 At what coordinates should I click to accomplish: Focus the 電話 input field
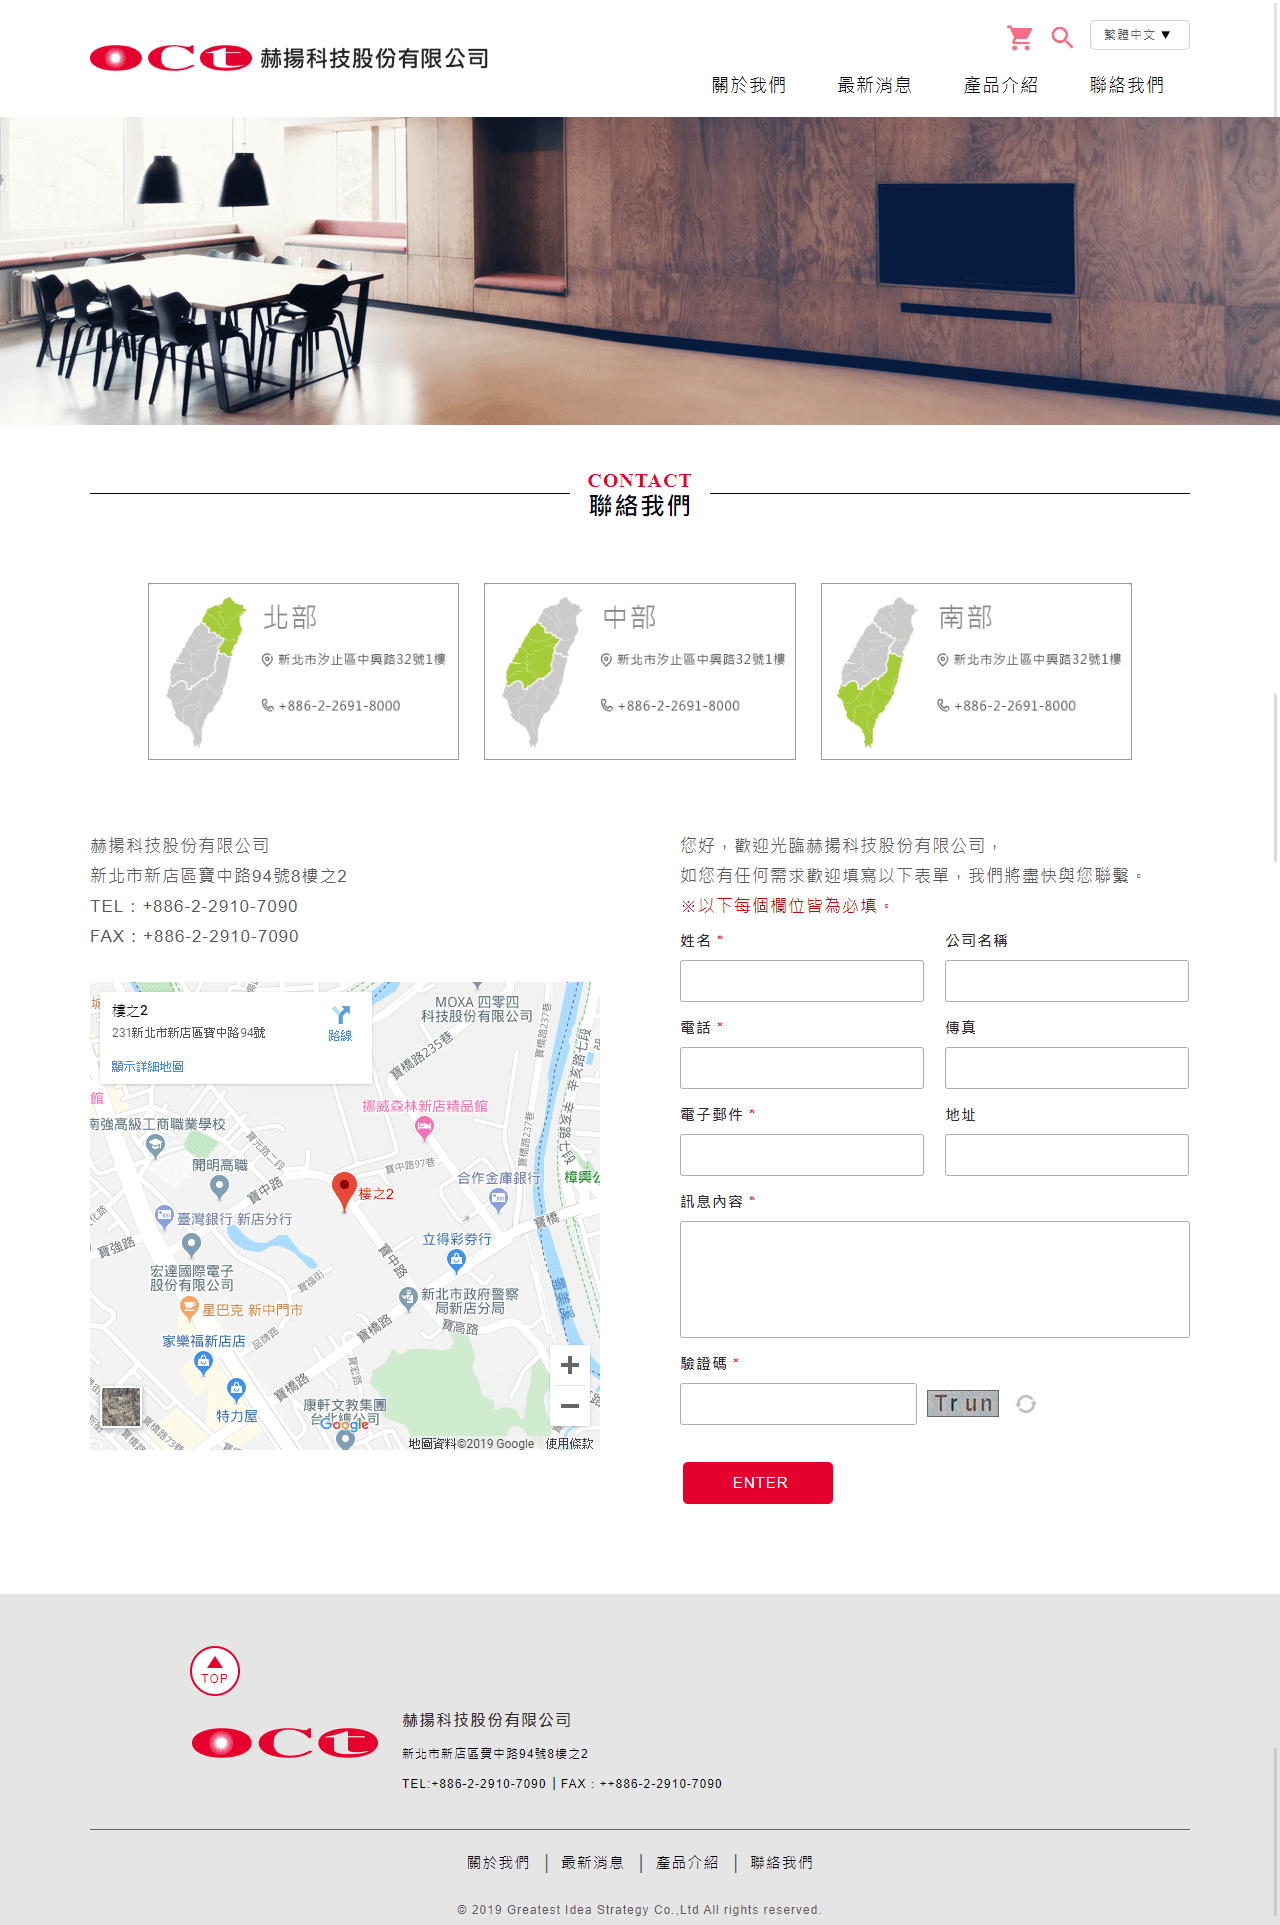coord(802,1068)
